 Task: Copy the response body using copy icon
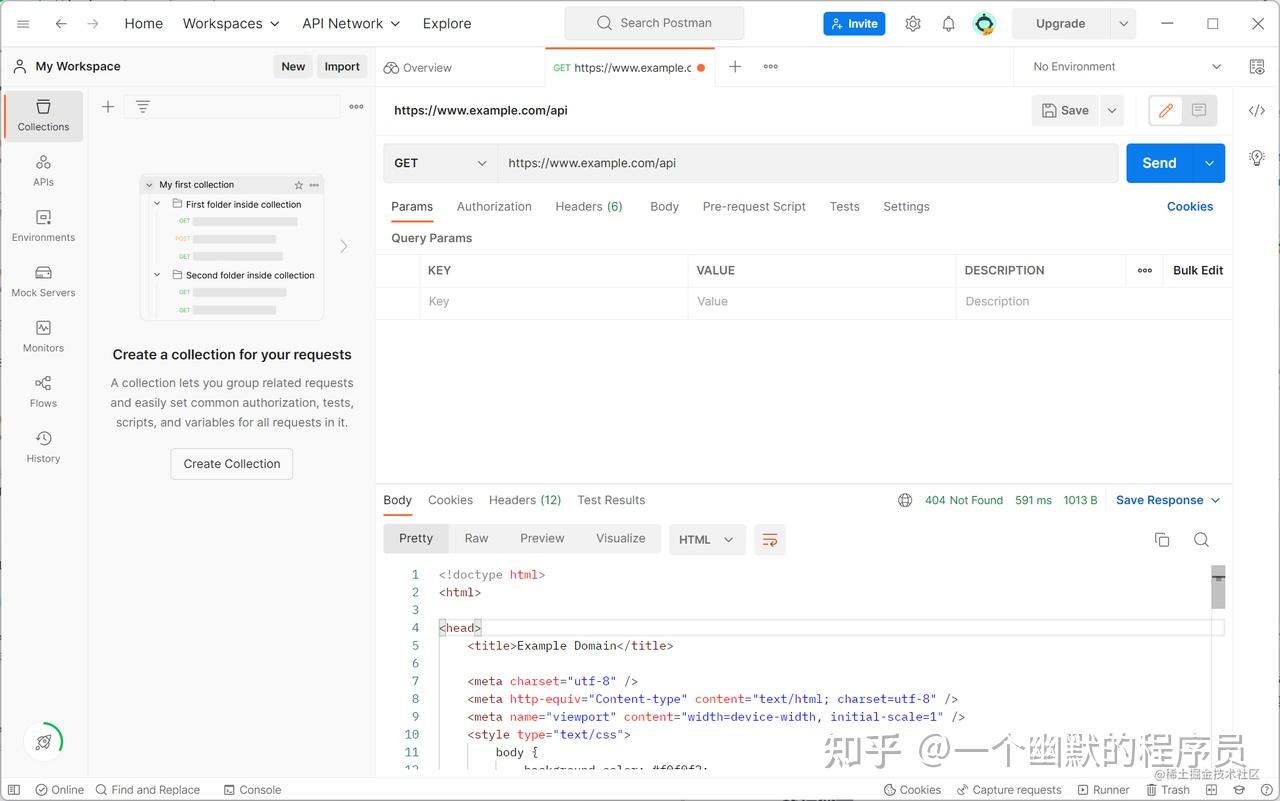1162,539
